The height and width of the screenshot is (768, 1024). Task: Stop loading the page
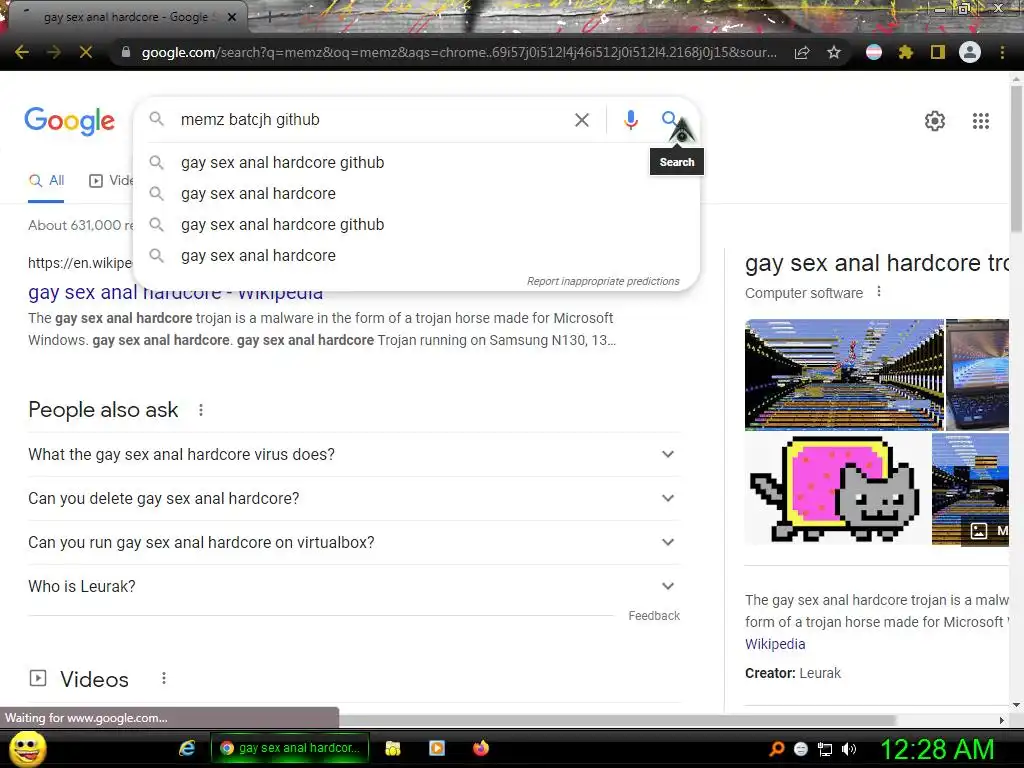click(86, 52)
